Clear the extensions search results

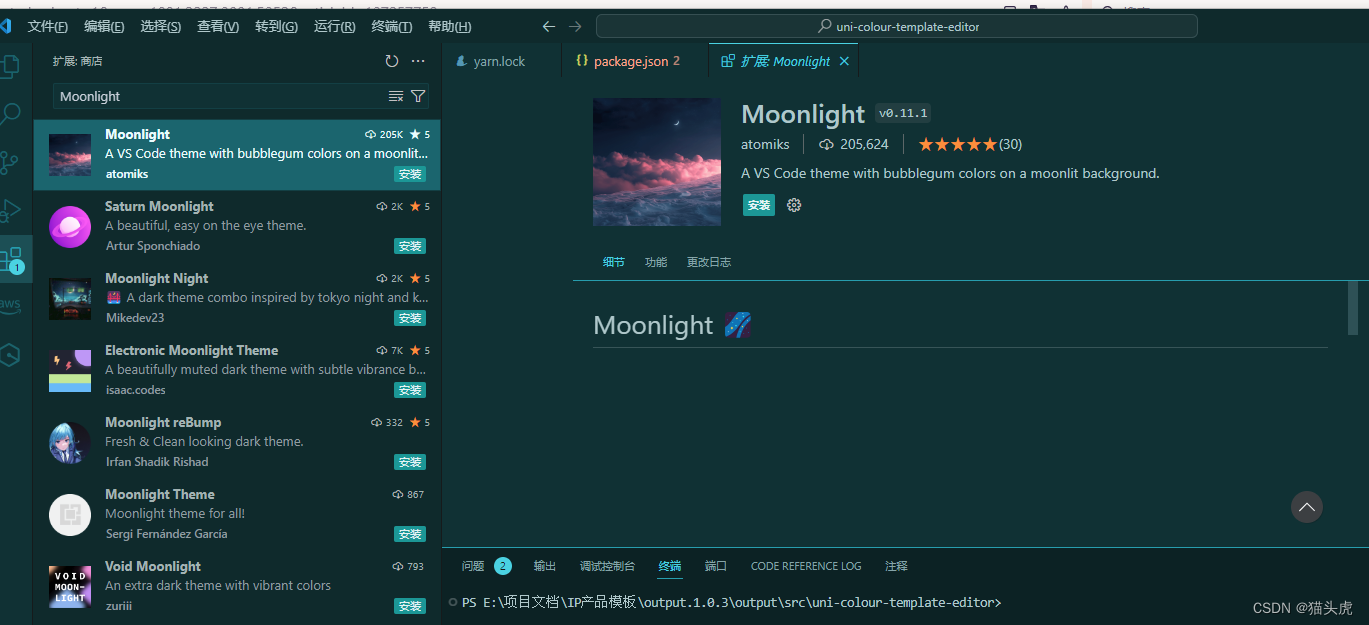click(397, 96)
